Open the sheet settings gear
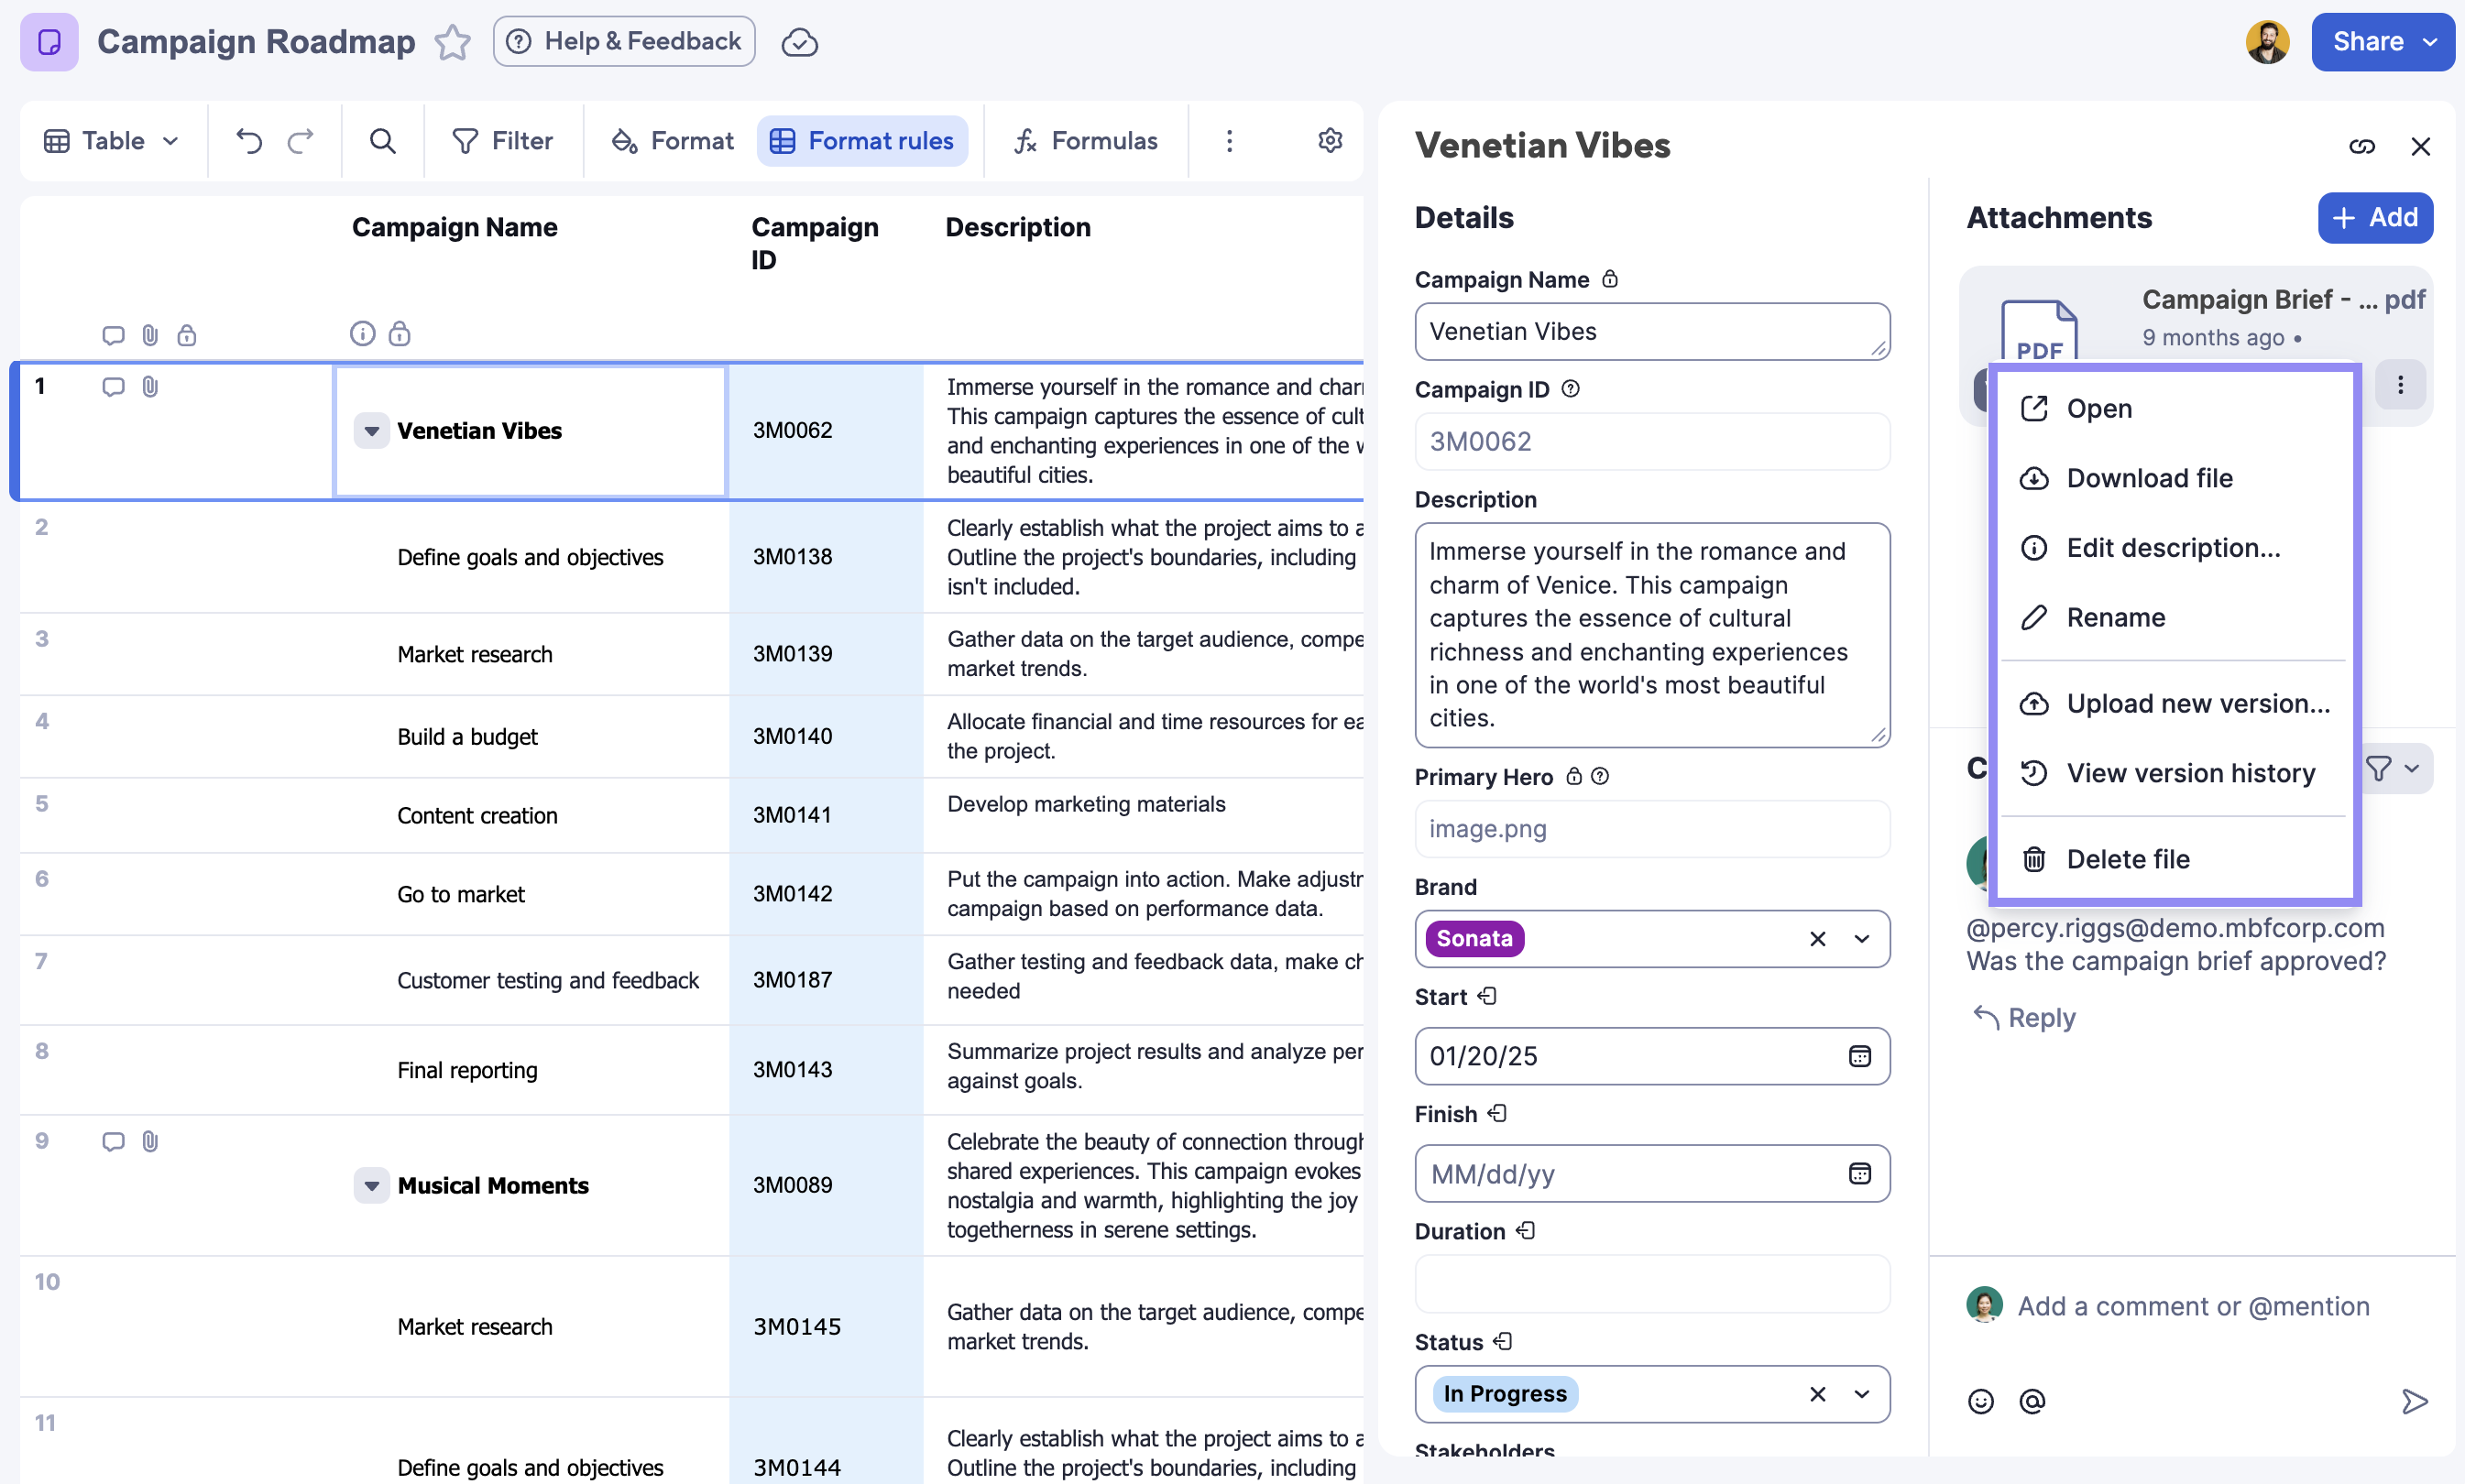Screen dimensions: 2465x1484 (x=1329, y=140)
